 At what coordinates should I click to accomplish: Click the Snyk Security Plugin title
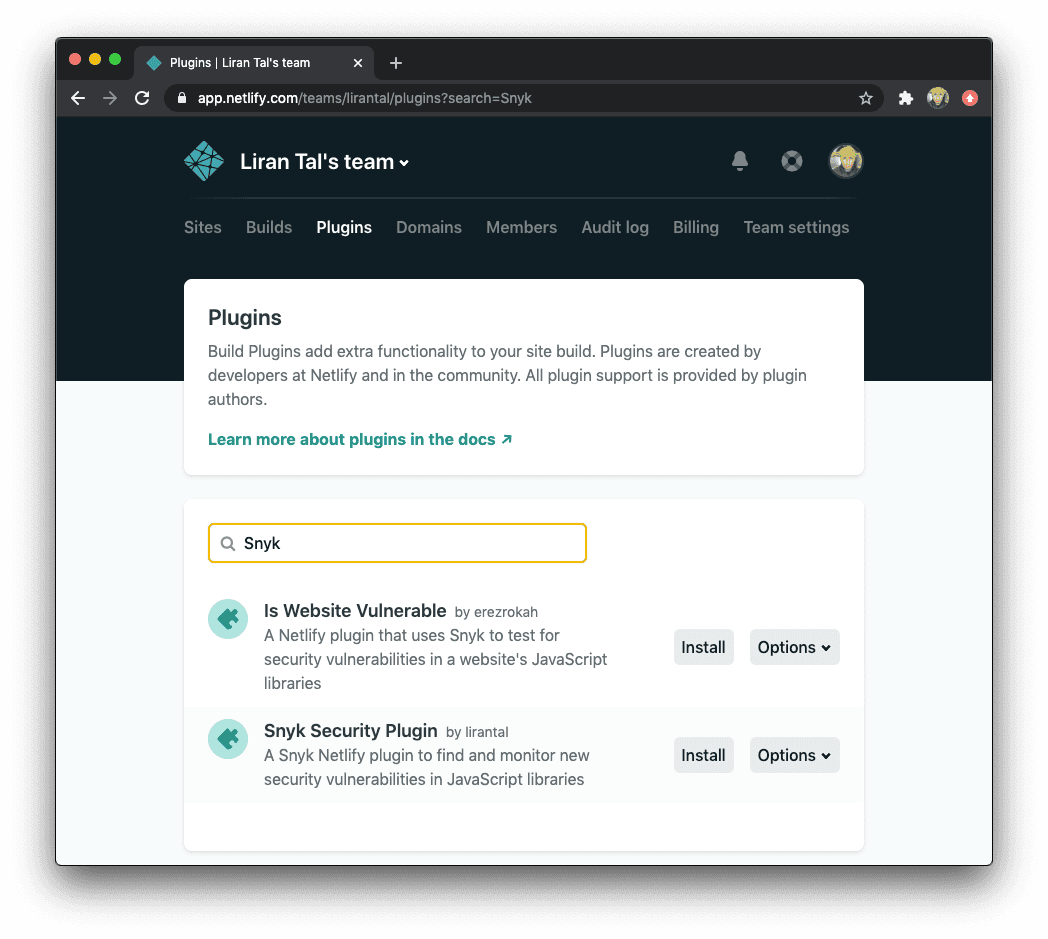click(351, 730)
